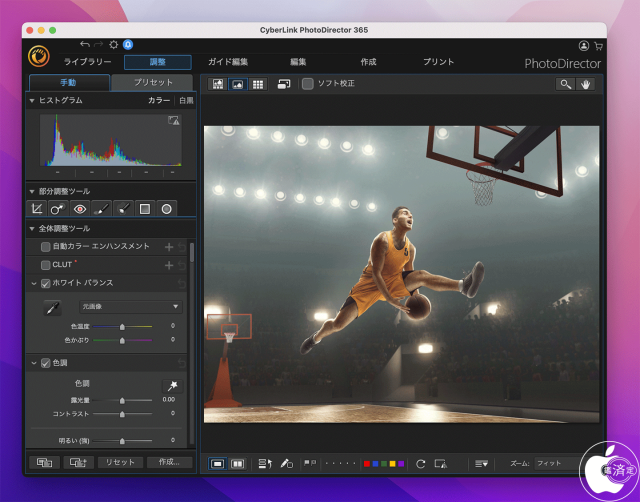Screen dimensions: 640x502
Task: Uncheck the 色調 checkbox
Action: tap(46, 363)
